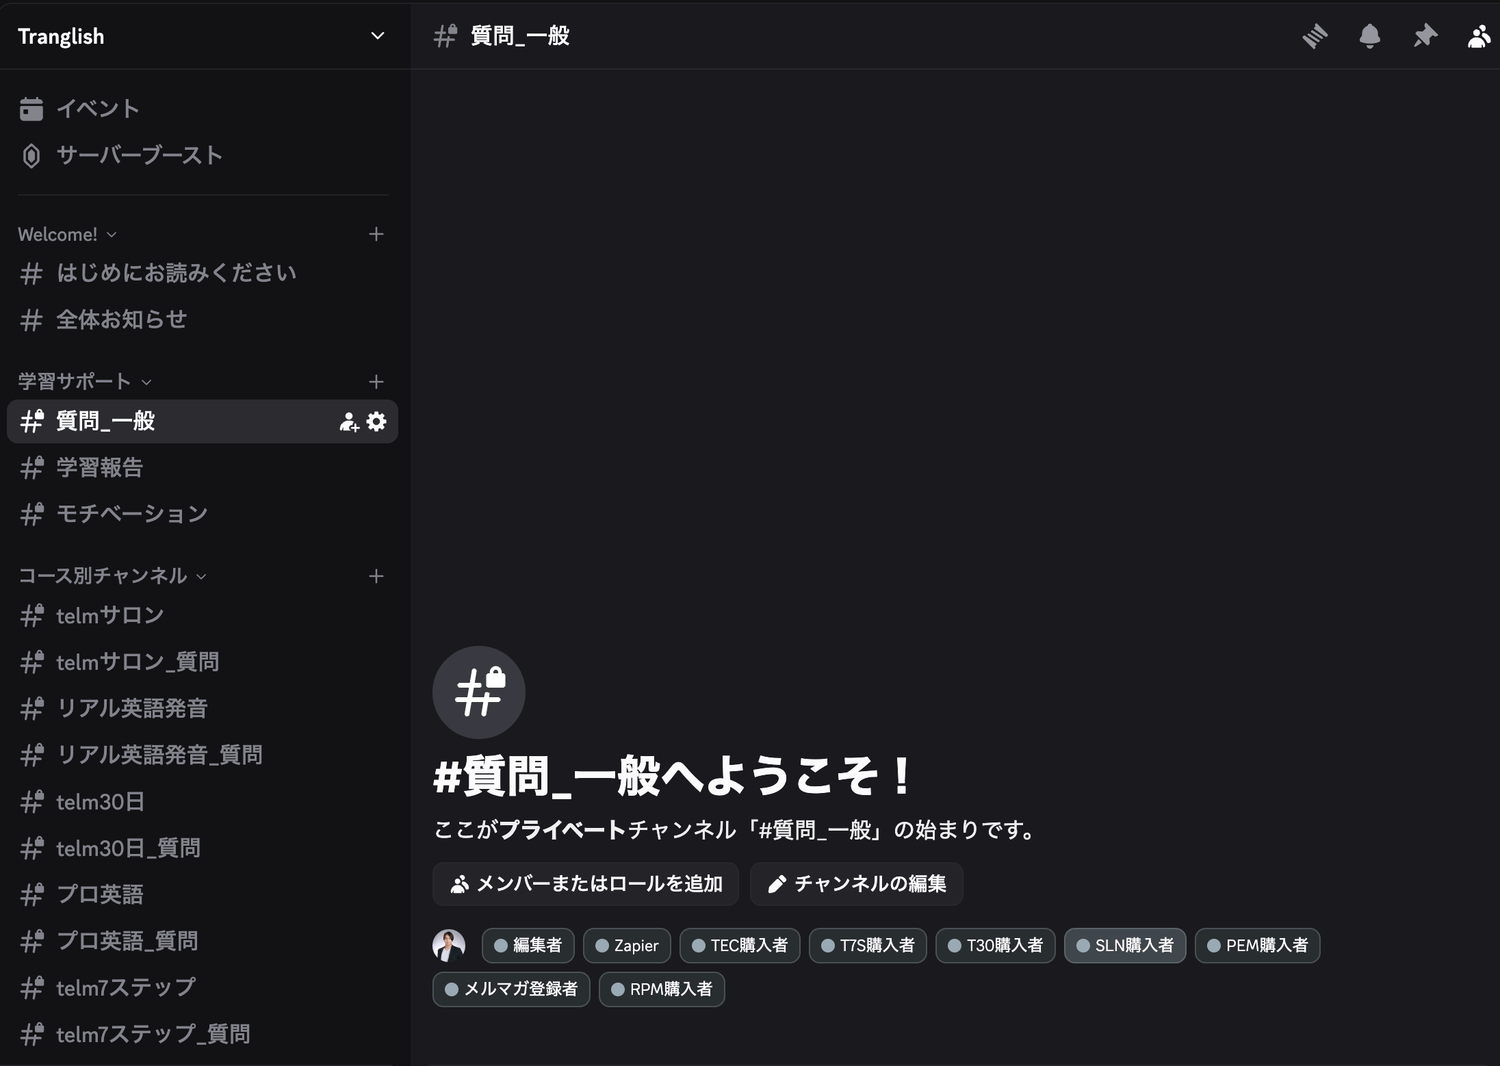1500x1066 pixels.
Task: Open telm30日 channel
Action: (203, 801)
